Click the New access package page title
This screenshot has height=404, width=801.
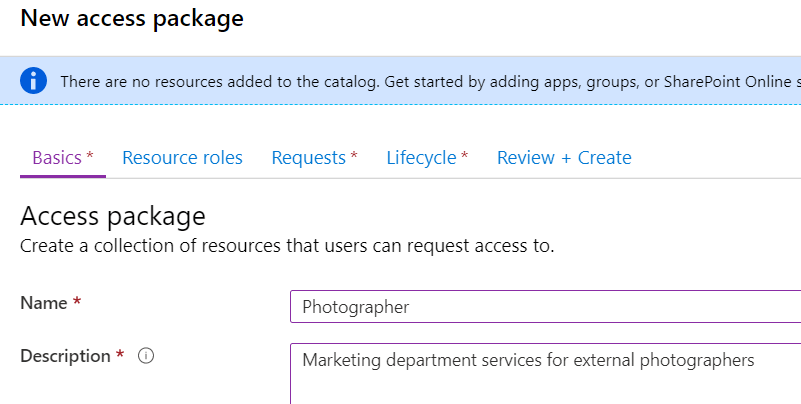[131, 18]
